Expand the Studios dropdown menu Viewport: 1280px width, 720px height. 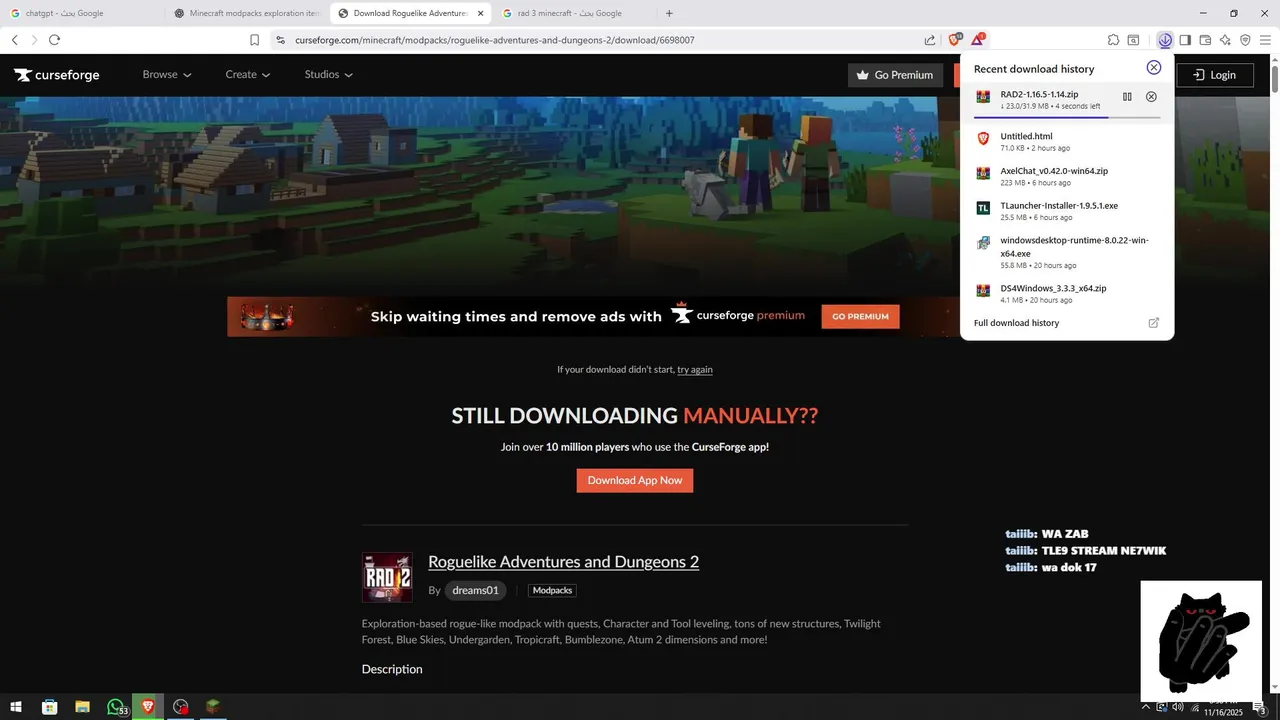point(329,75)
